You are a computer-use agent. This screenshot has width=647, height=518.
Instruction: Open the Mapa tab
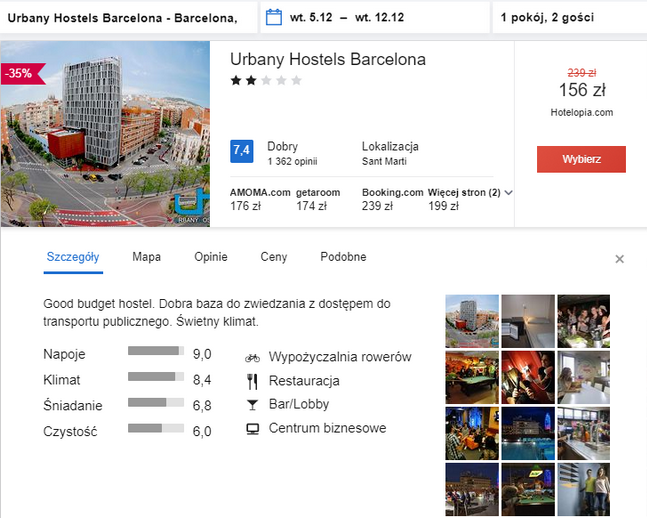(146, 257)
